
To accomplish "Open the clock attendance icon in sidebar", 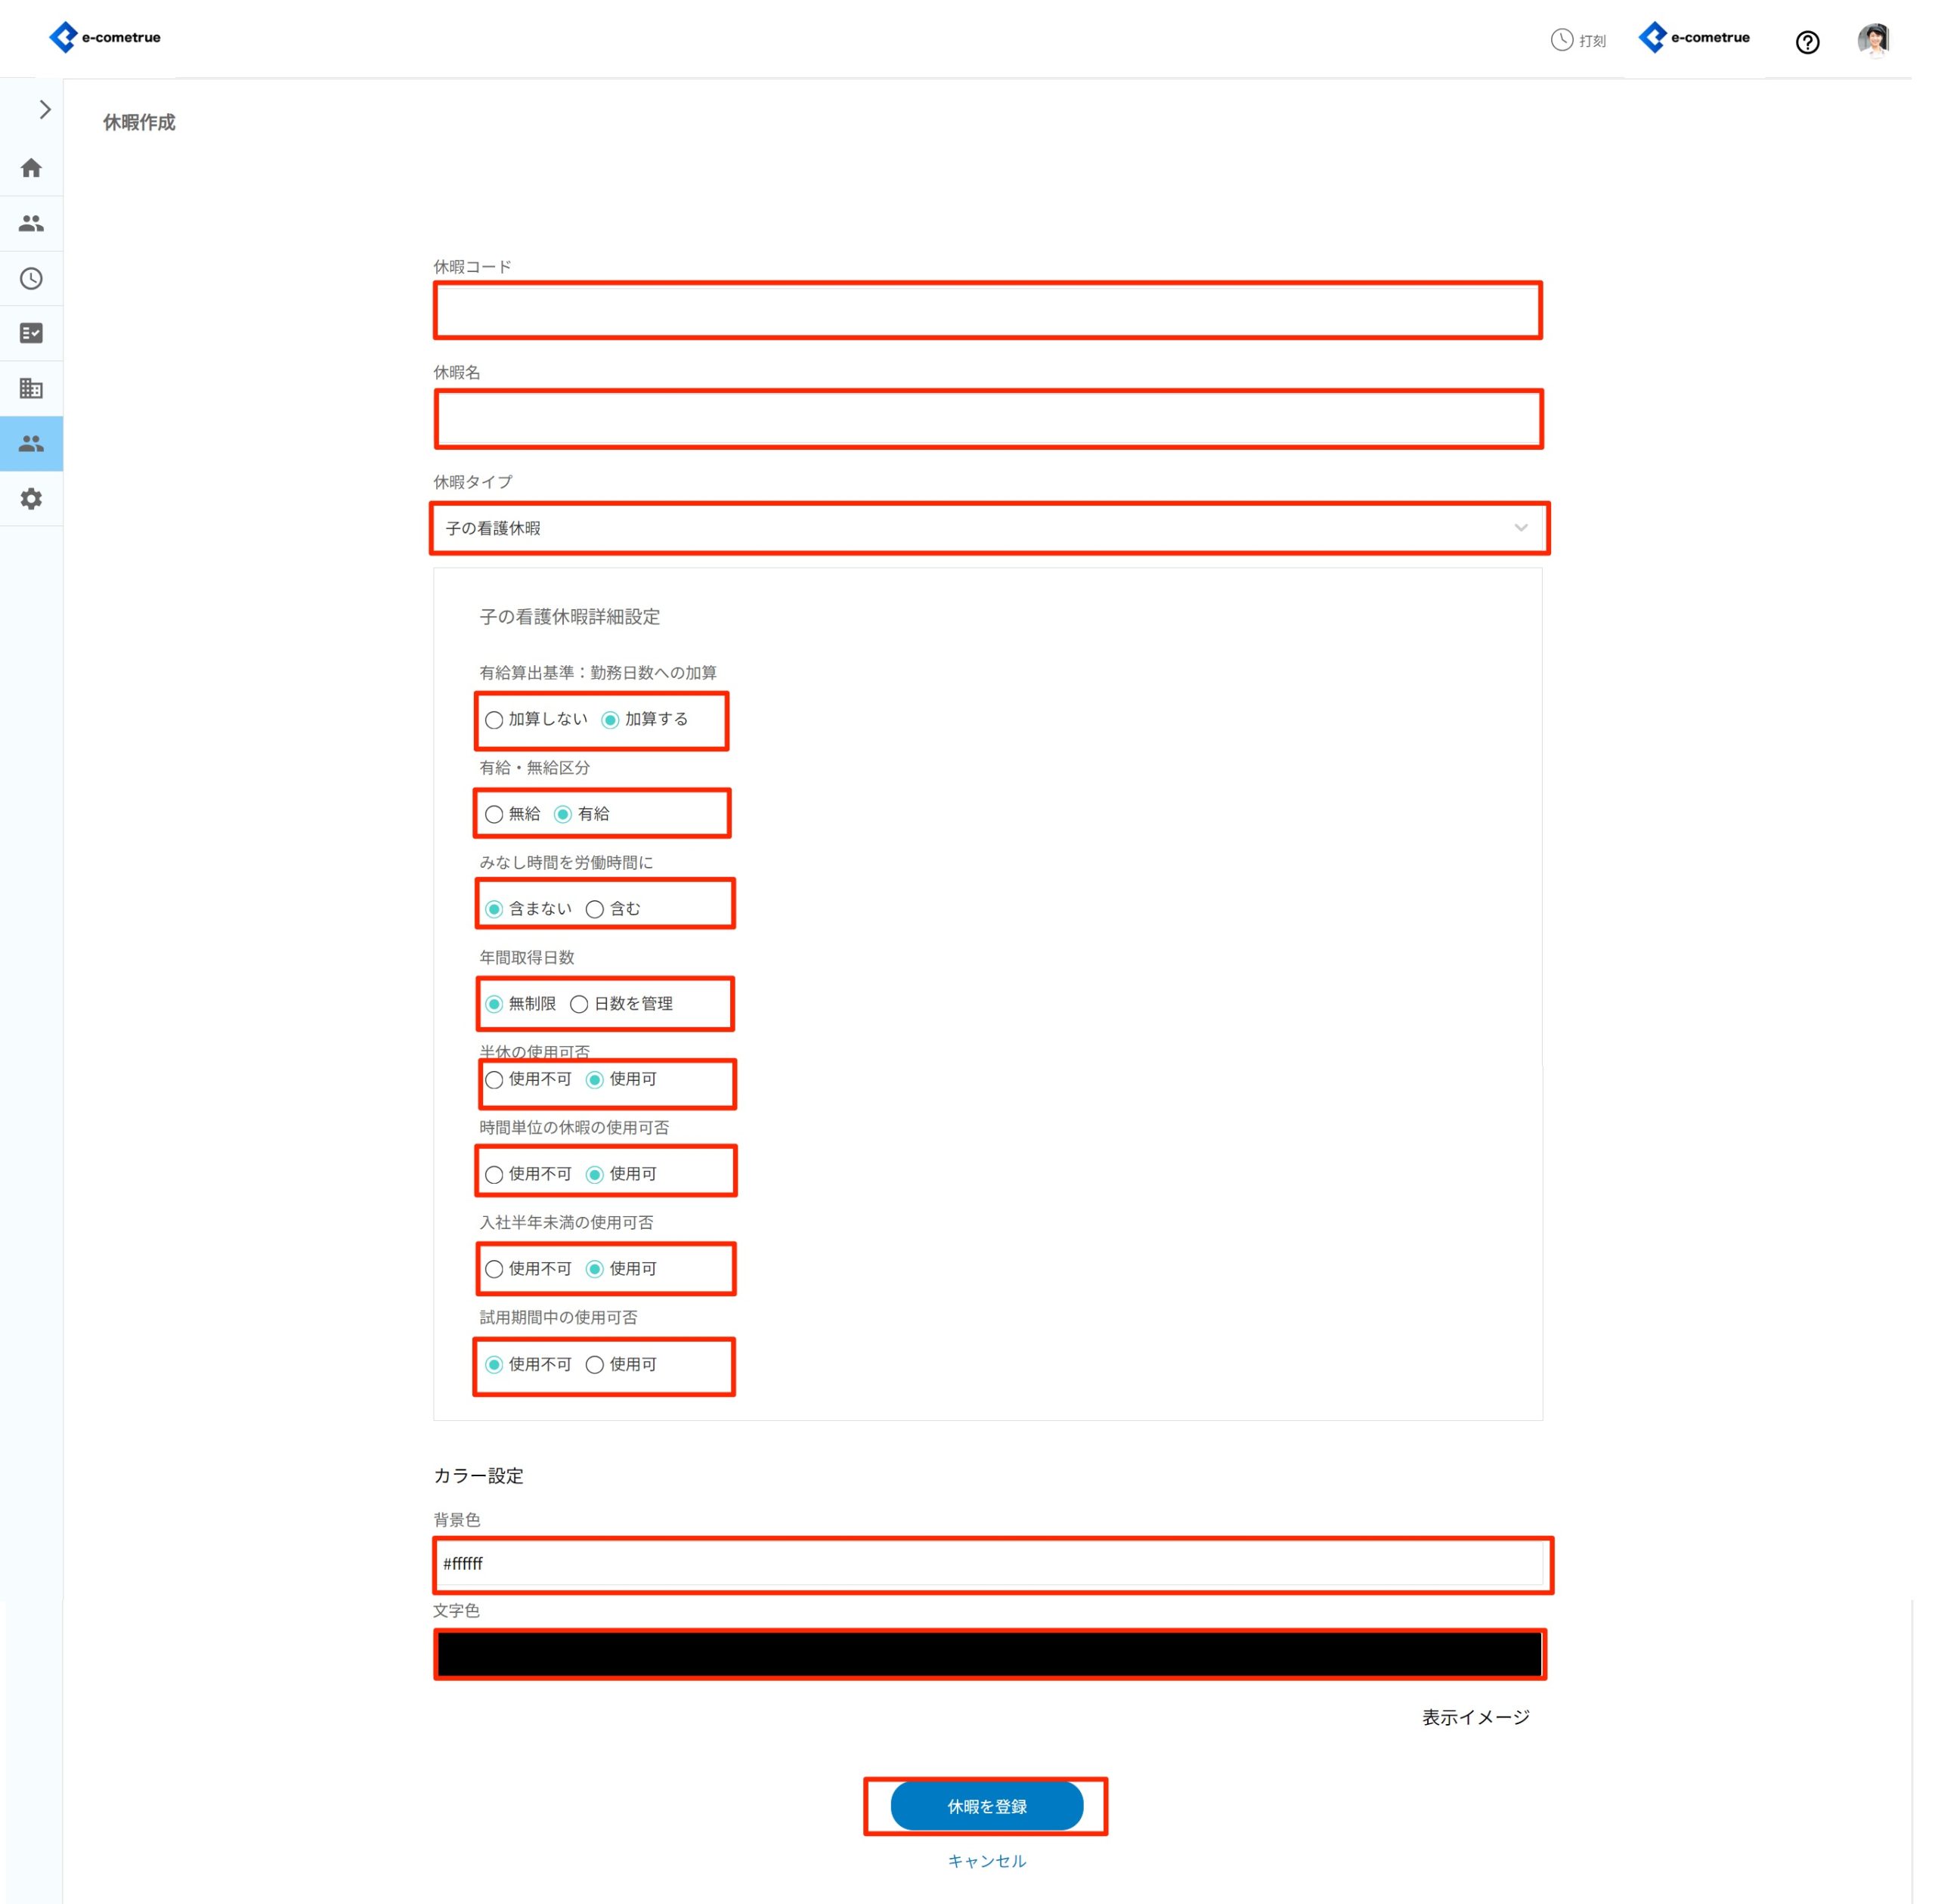I will click(x=31, y=278).
